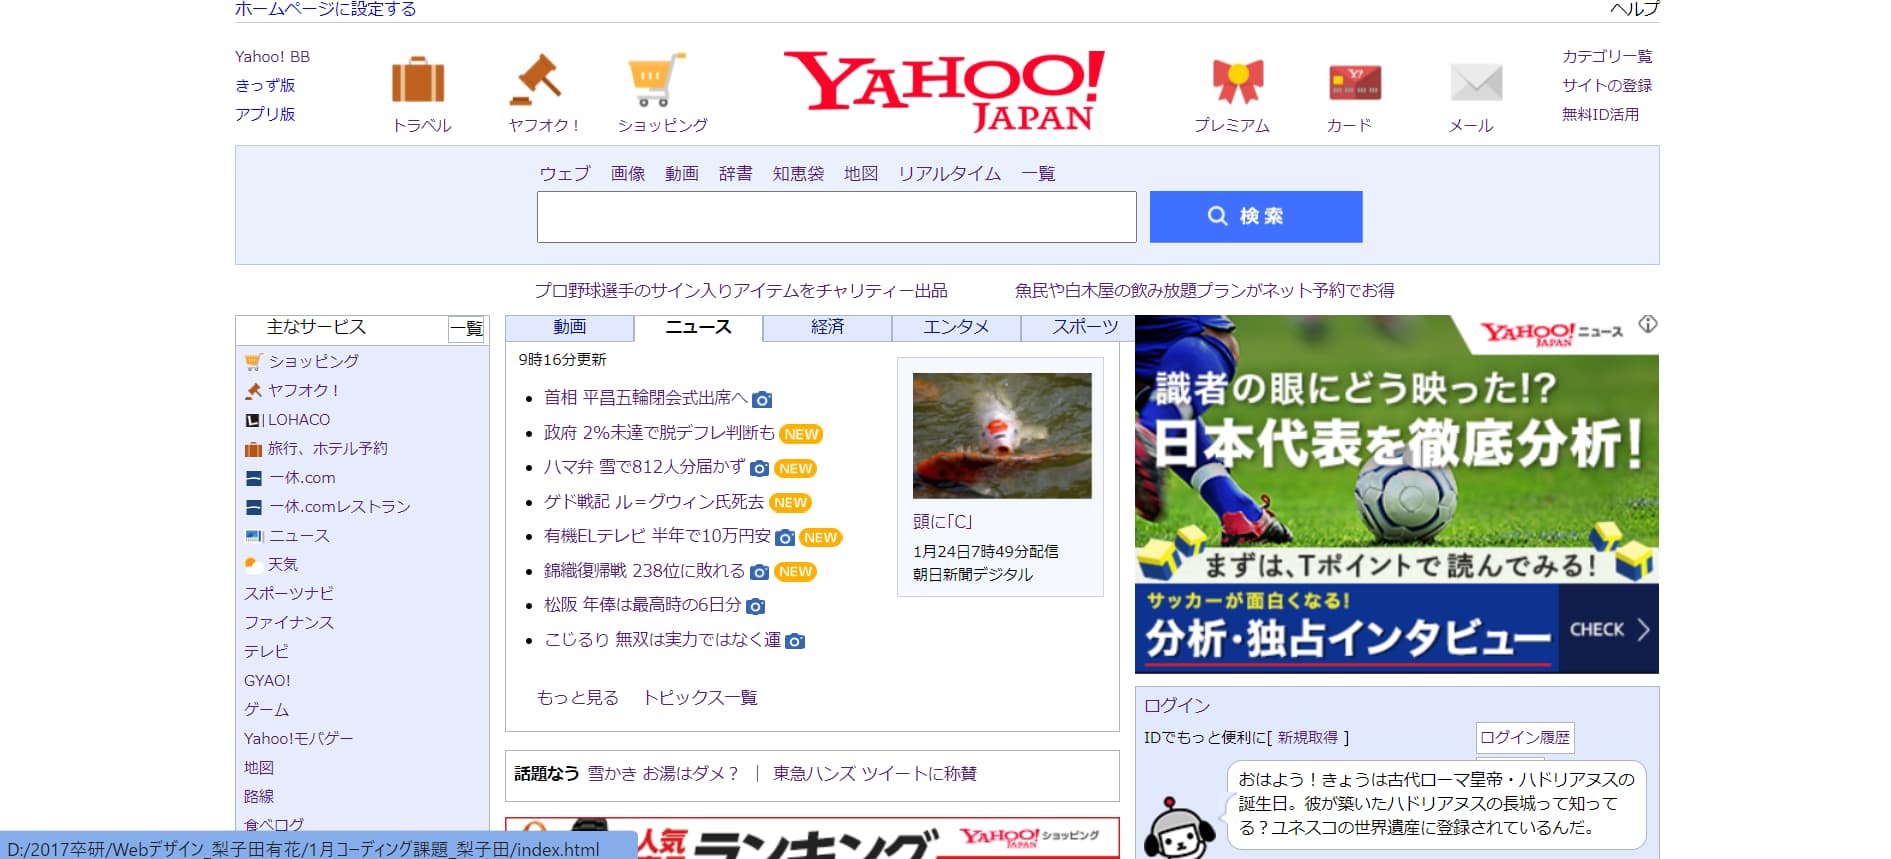Click the shopping cart icon in sidebar
1891x859 pixels.
(253, 361)
